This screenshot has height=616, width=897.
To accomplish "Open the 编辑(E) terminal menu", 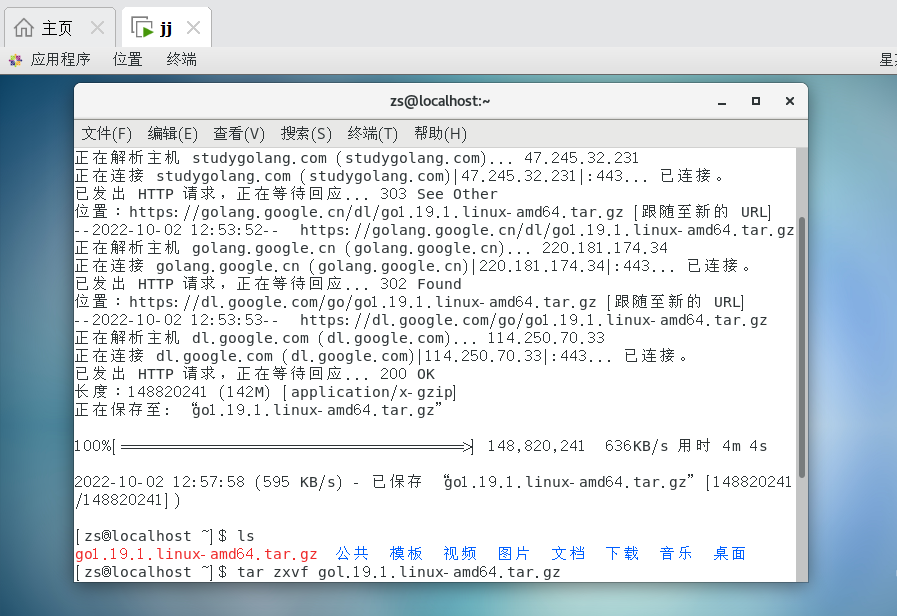I will [x=172, y=134].
